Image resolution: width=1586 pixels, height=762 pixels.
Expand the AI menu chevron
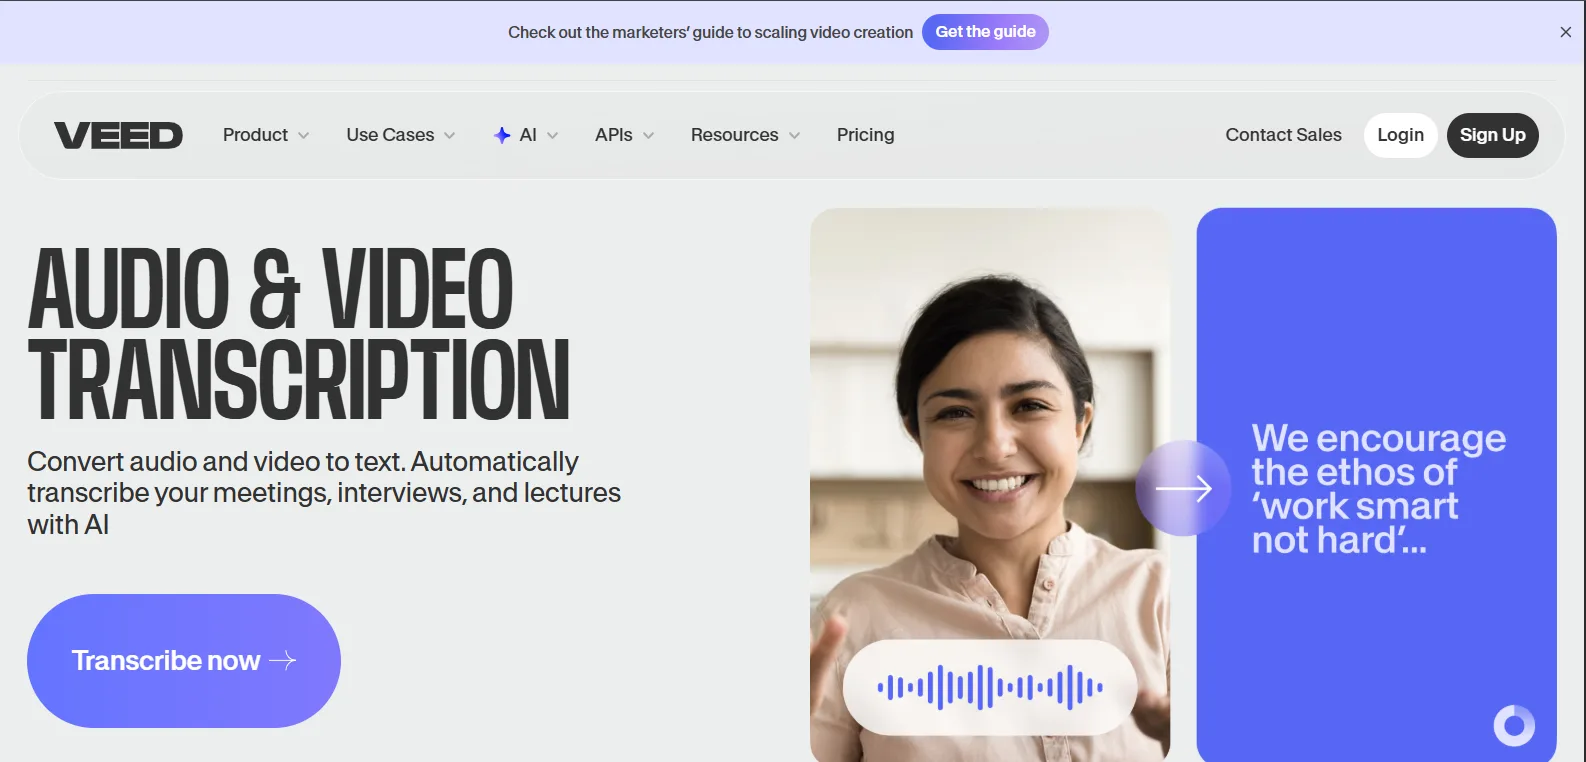click(x=552, y=136)
